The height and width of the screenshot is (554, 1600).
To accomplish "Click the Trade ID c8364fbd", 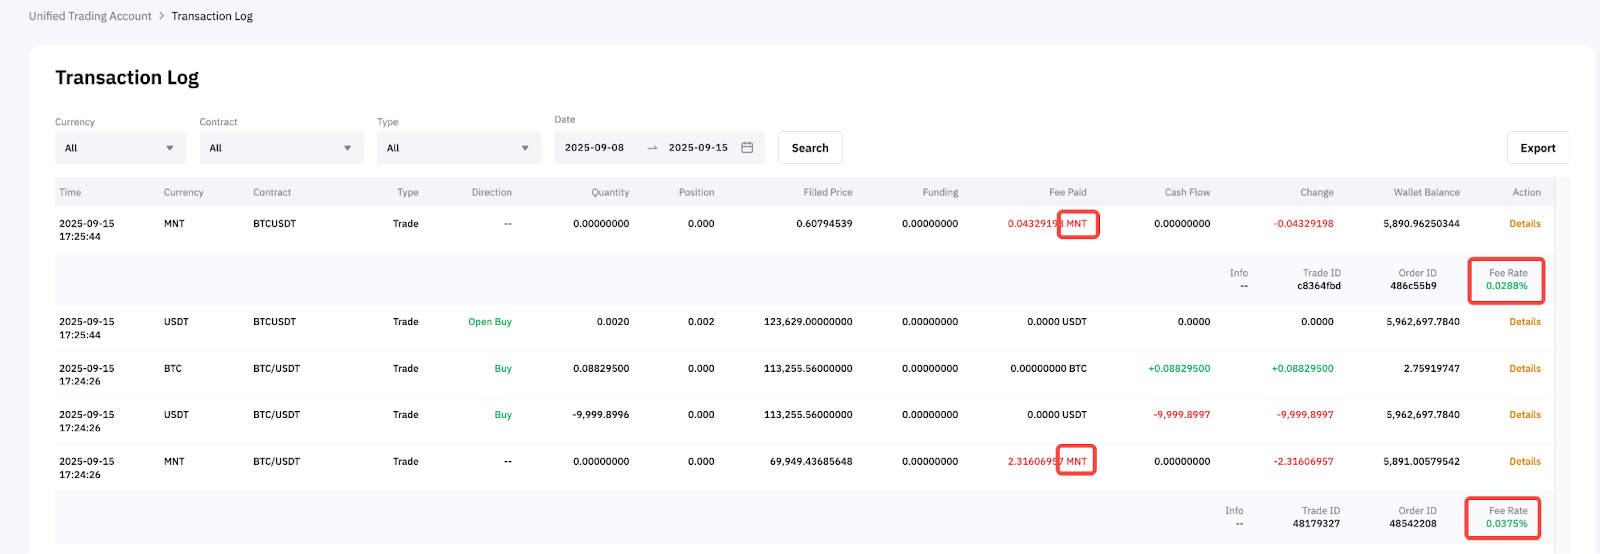I will [1318, 286].
